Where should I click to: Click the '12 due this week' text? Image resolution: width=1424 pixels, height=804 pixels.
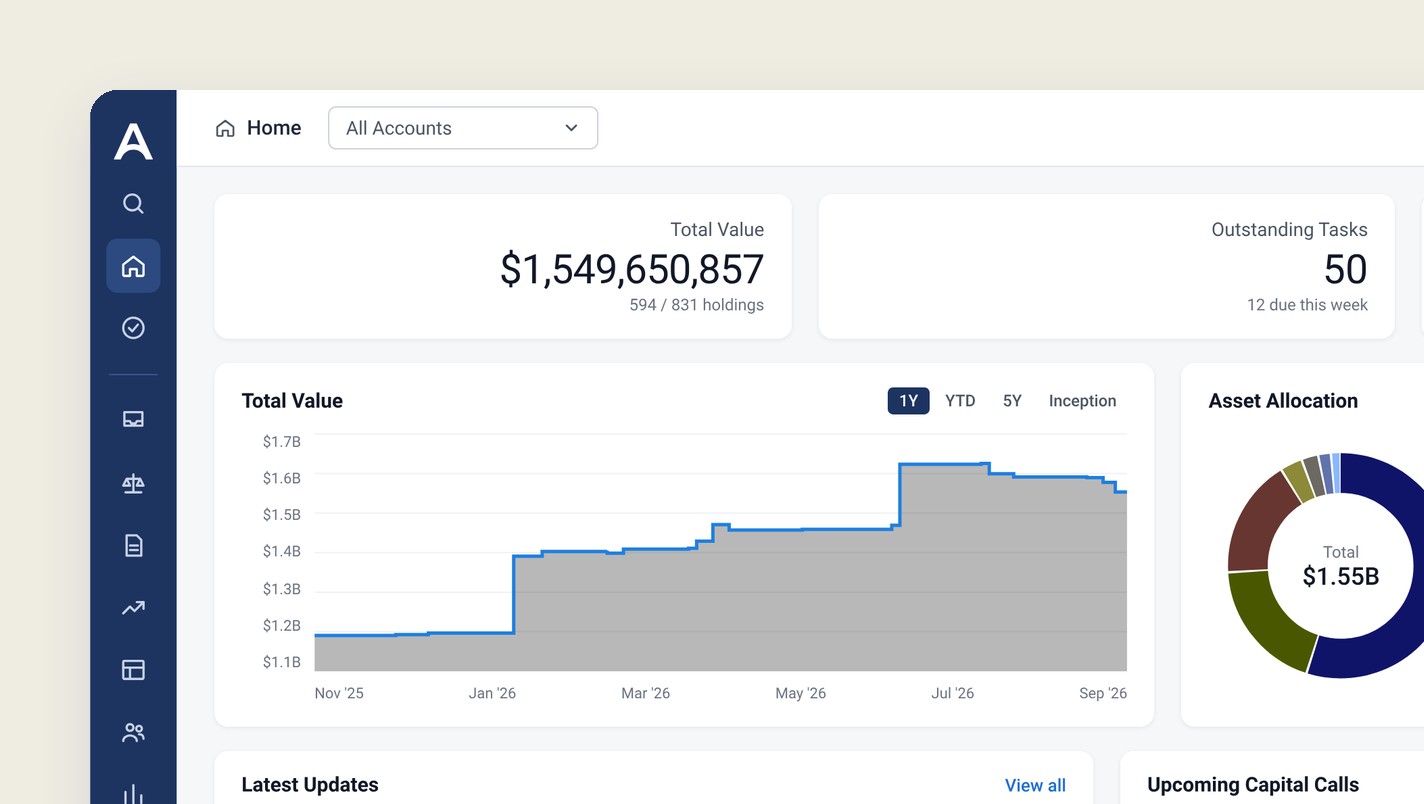(1307, 305)
